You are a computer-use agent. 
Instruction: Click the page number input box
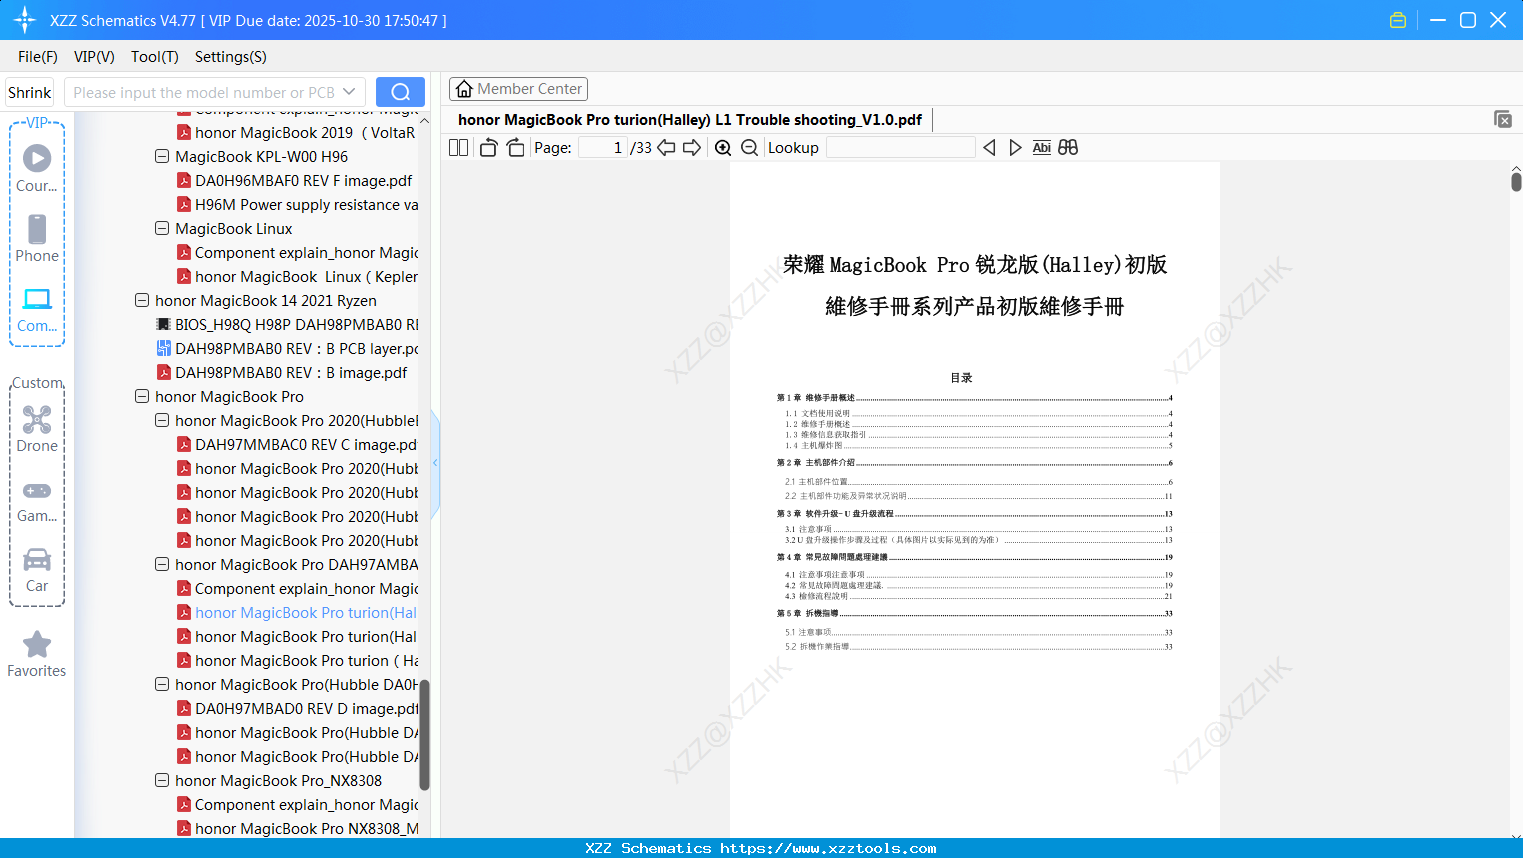[602, 148]
